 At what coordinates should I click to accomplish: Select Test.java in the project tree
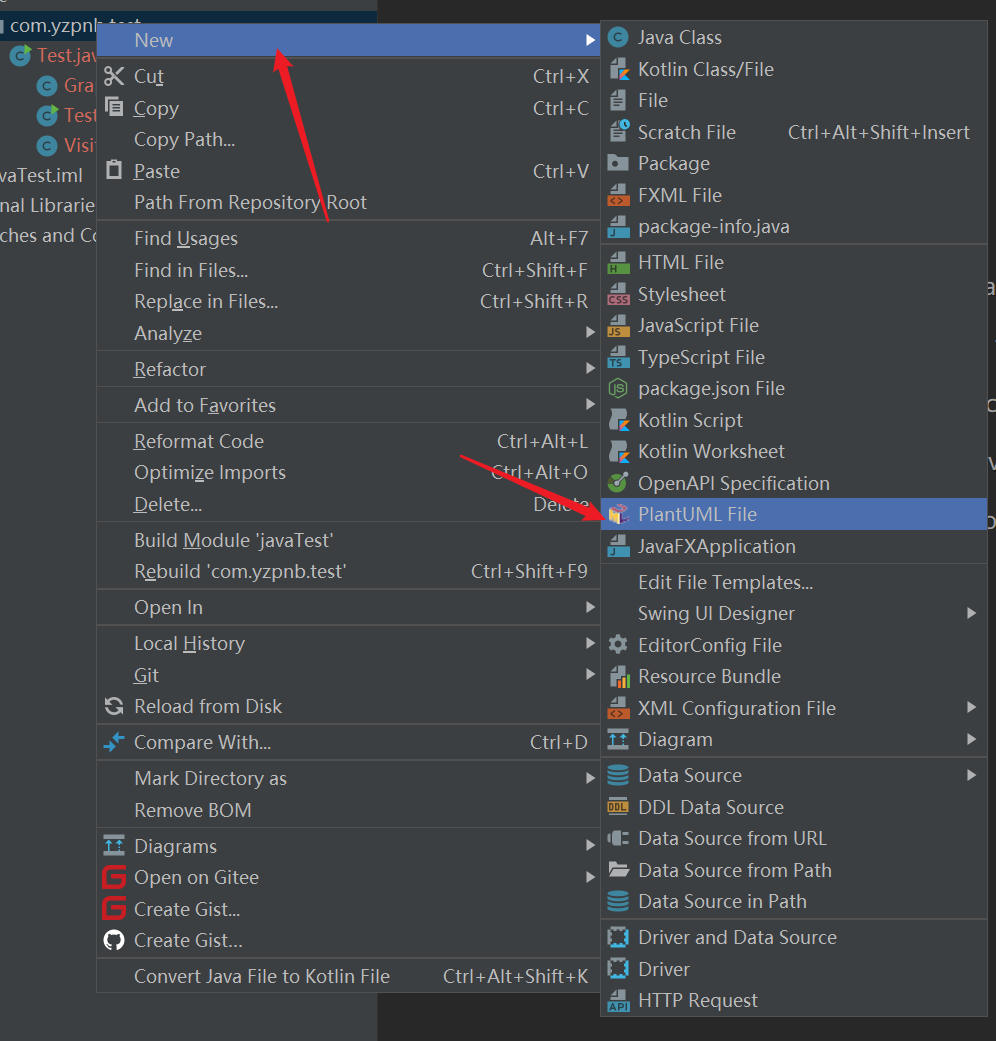(x=66, y=56)
